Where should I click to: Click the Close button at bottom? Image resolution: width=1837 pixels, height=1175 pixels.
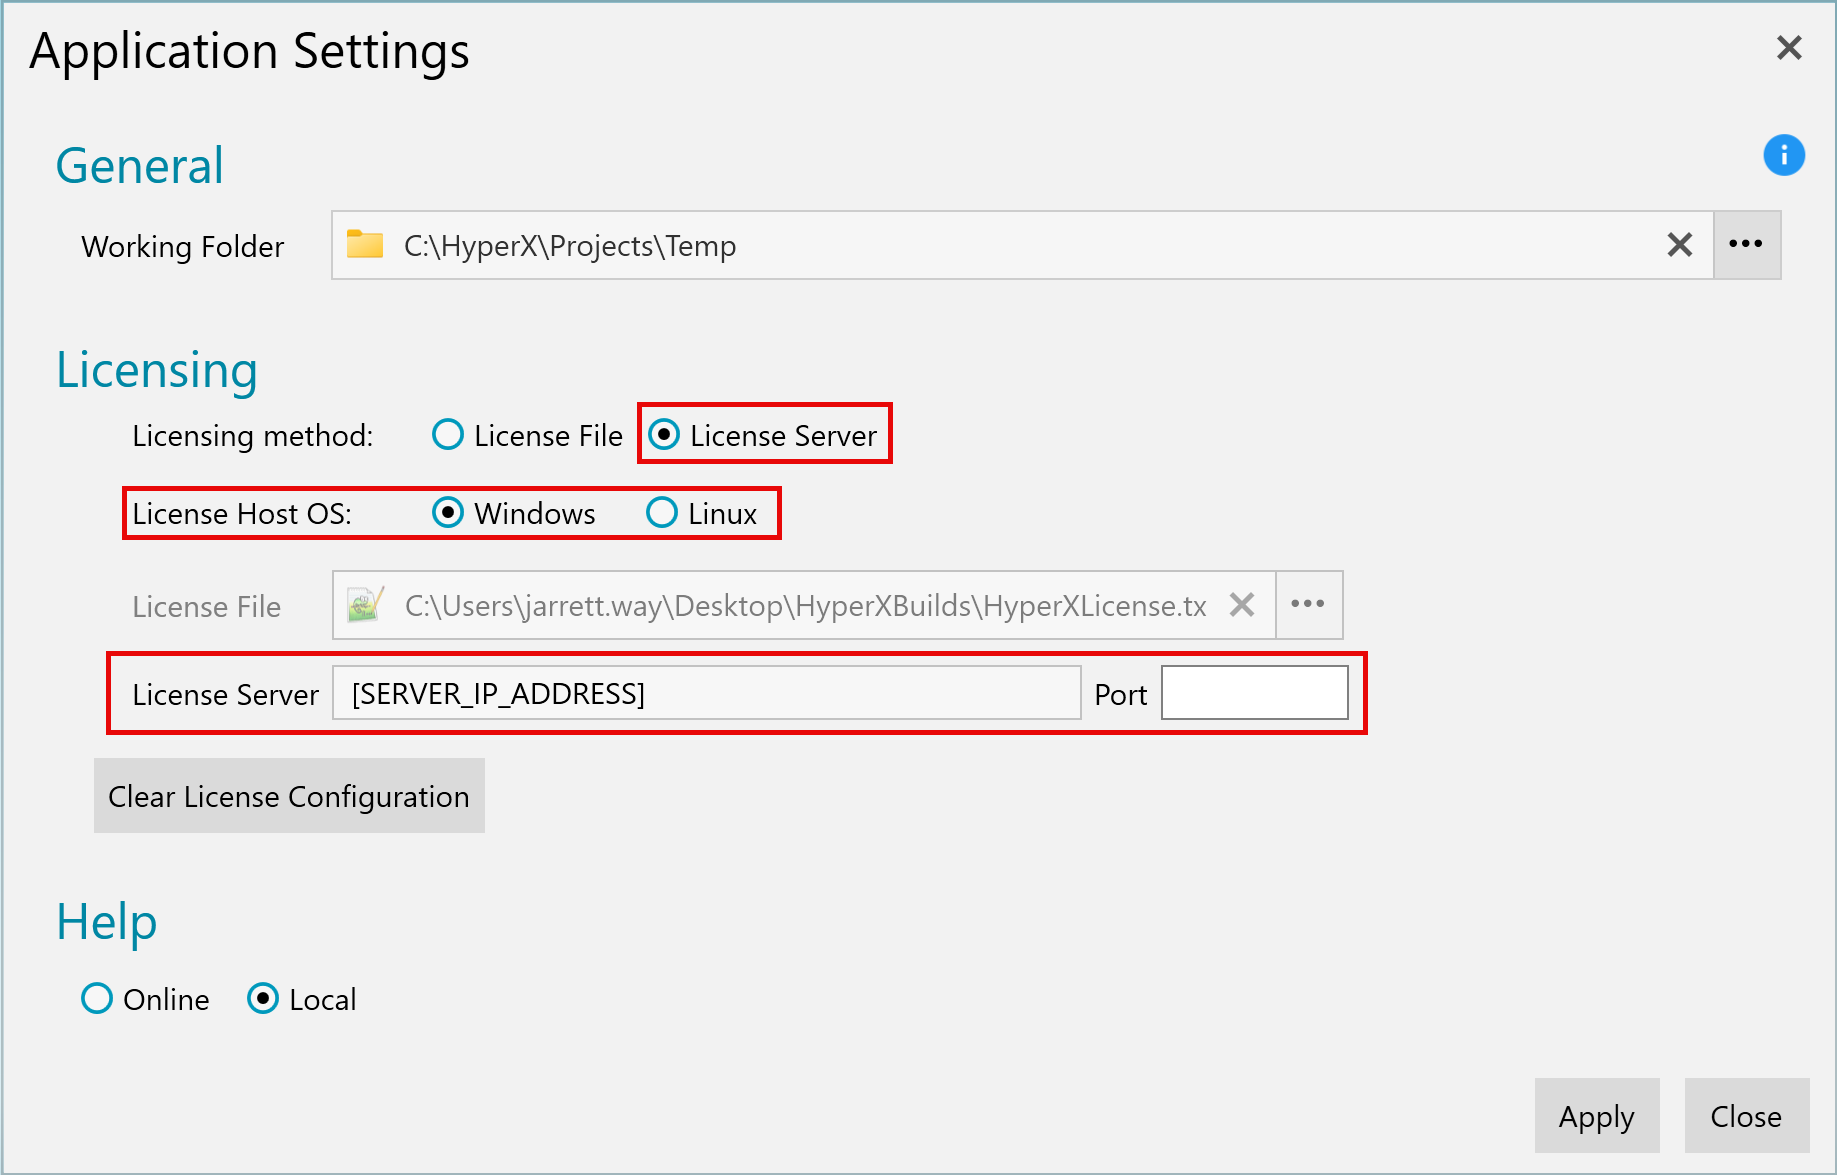(1747, 1116)
